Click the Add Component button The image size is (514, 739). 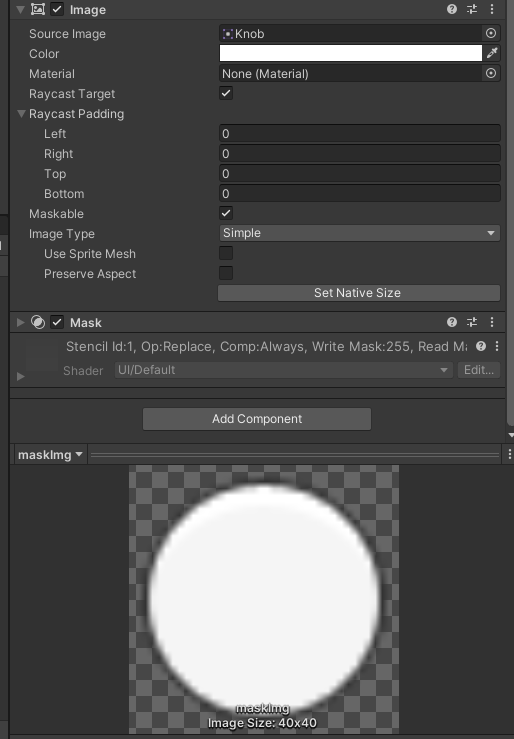[257, 419]
